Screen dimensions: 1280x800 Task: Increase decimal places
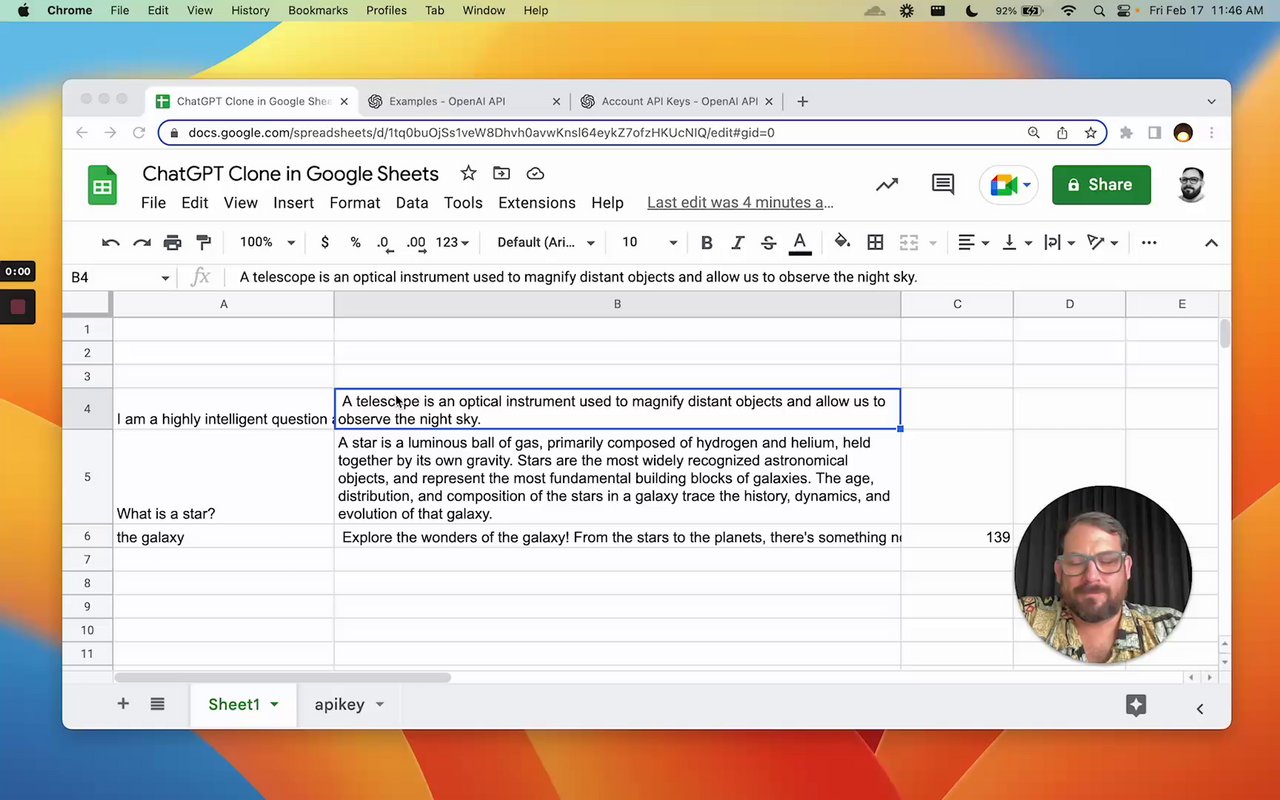tap(416, 242)
